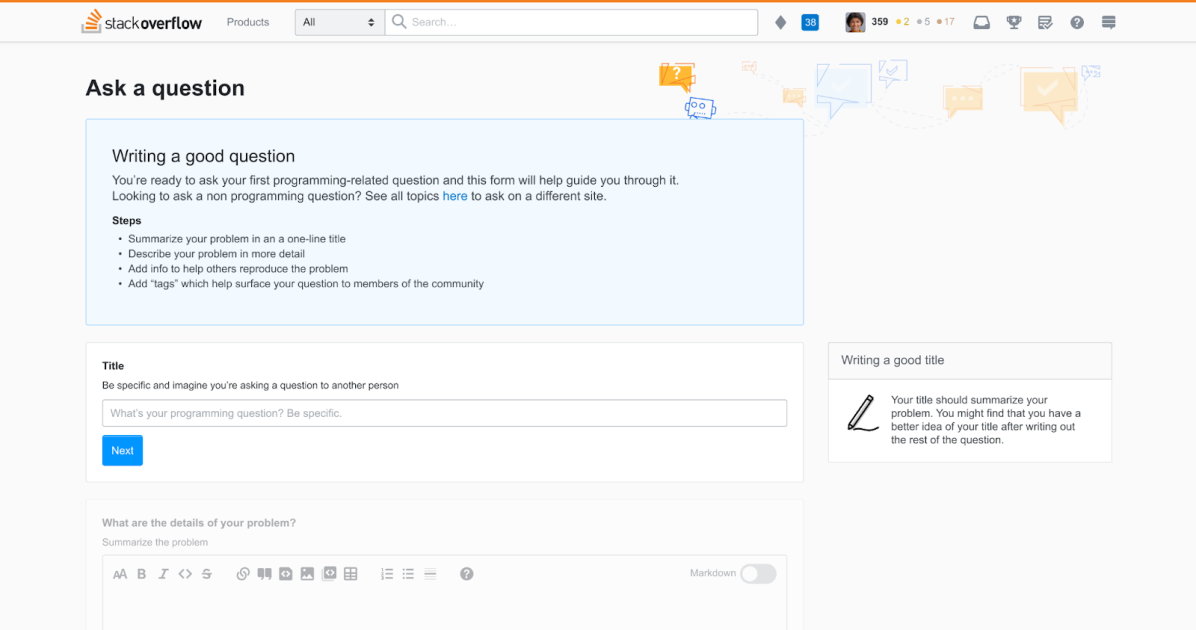Open the All search scope dropdown

pyautogui.click(x=339, y=22)
